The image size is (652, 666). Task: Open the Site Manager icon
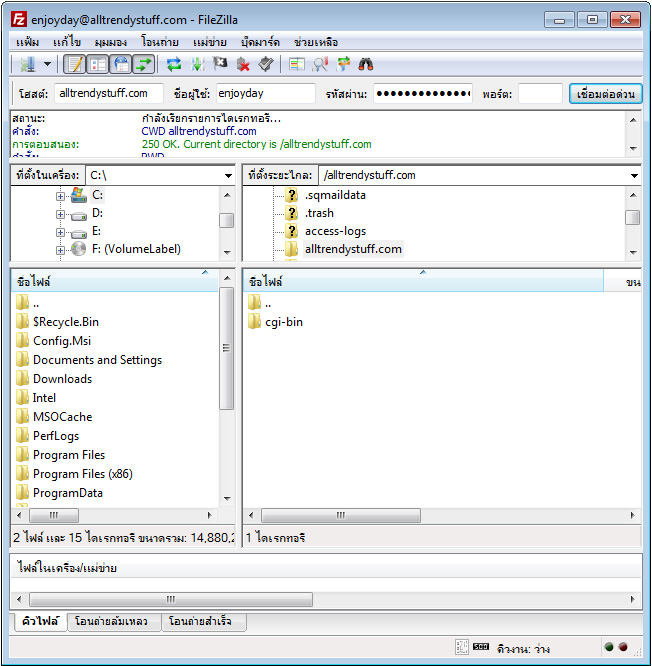tap(28, 65)
